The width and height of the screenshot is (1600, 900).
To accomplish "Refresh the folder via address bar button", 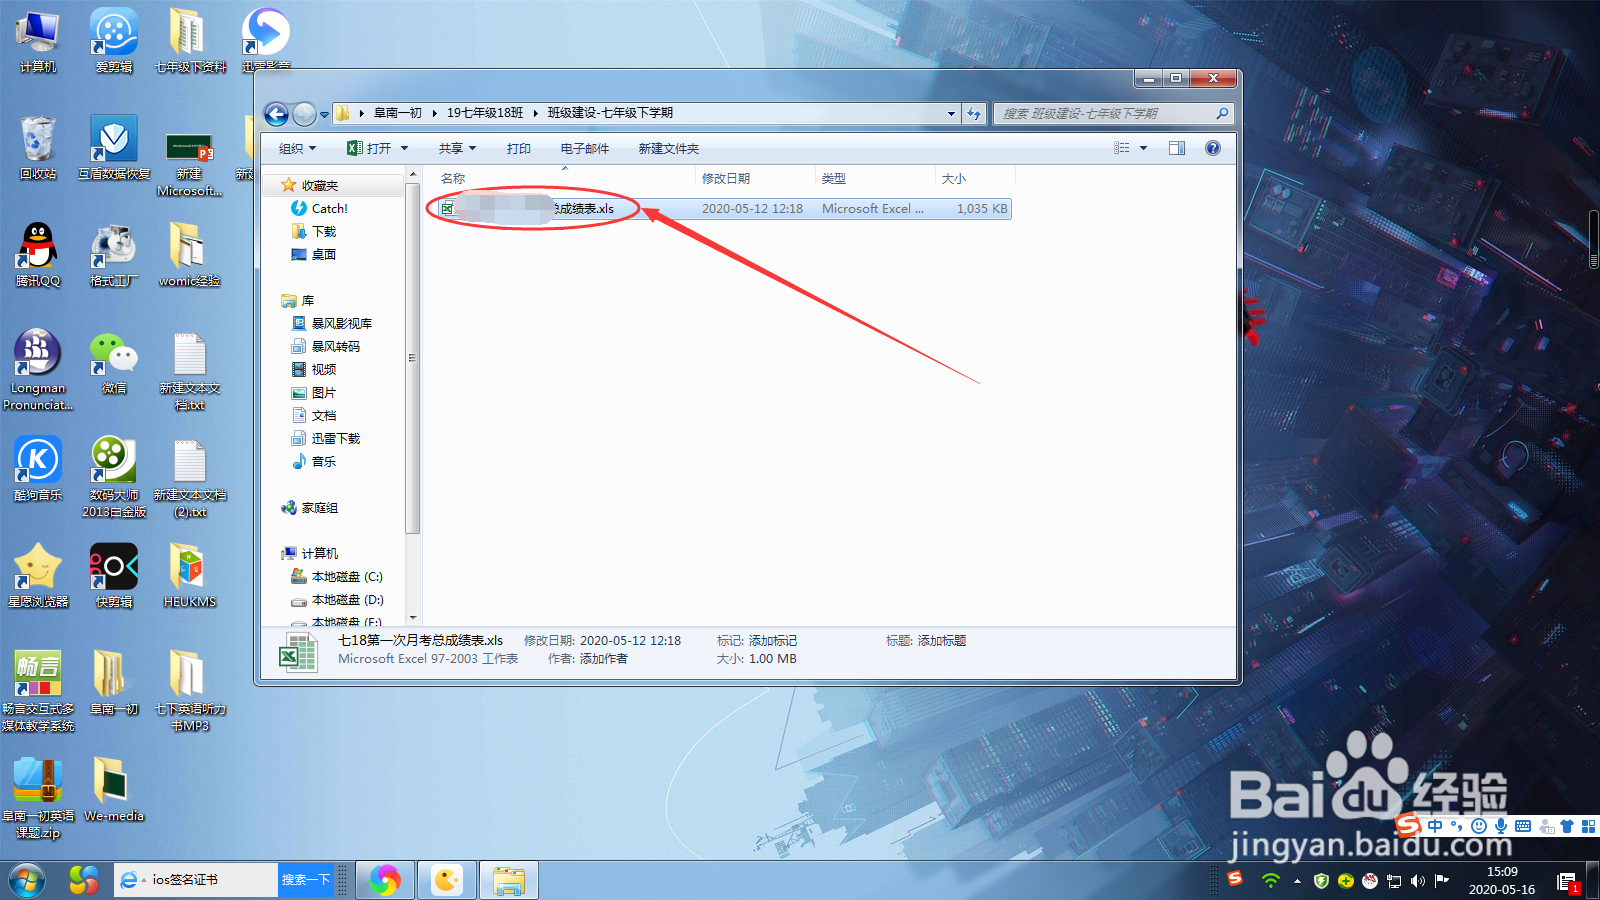I will click(974, 114).
